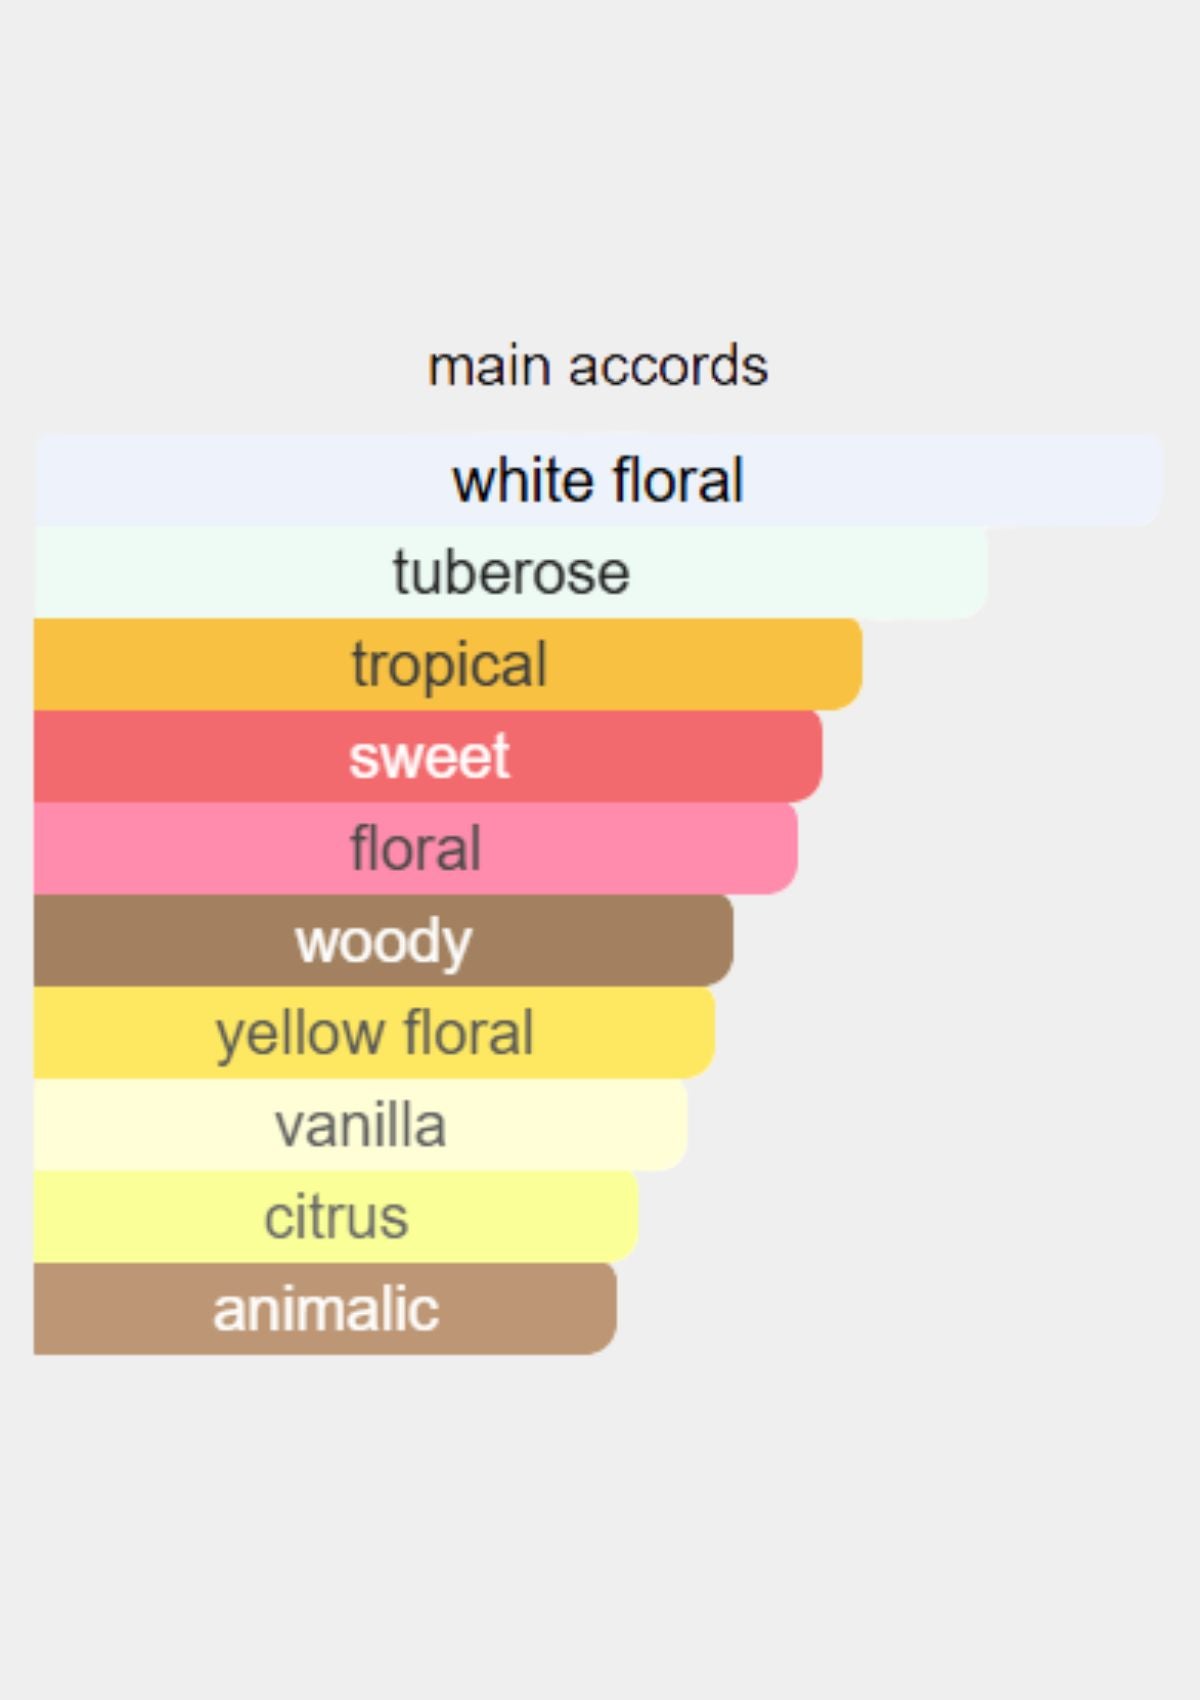1200x1700 pixels.
Task: Click the word "tropical"
Action: coord(449,664)
